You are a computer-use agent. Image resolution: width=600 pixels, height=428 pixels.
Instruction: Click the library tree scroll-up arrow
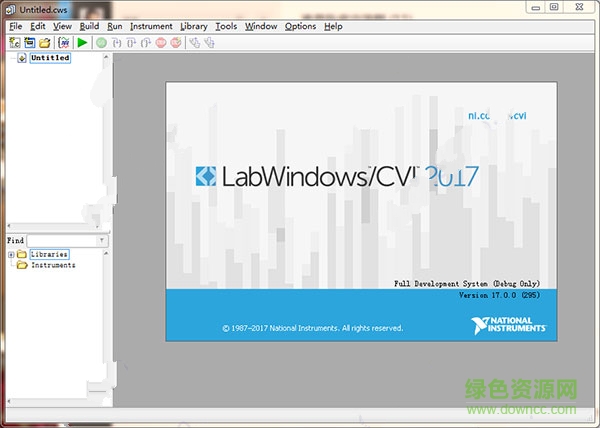pyautogui.click(x=106, y=253)
